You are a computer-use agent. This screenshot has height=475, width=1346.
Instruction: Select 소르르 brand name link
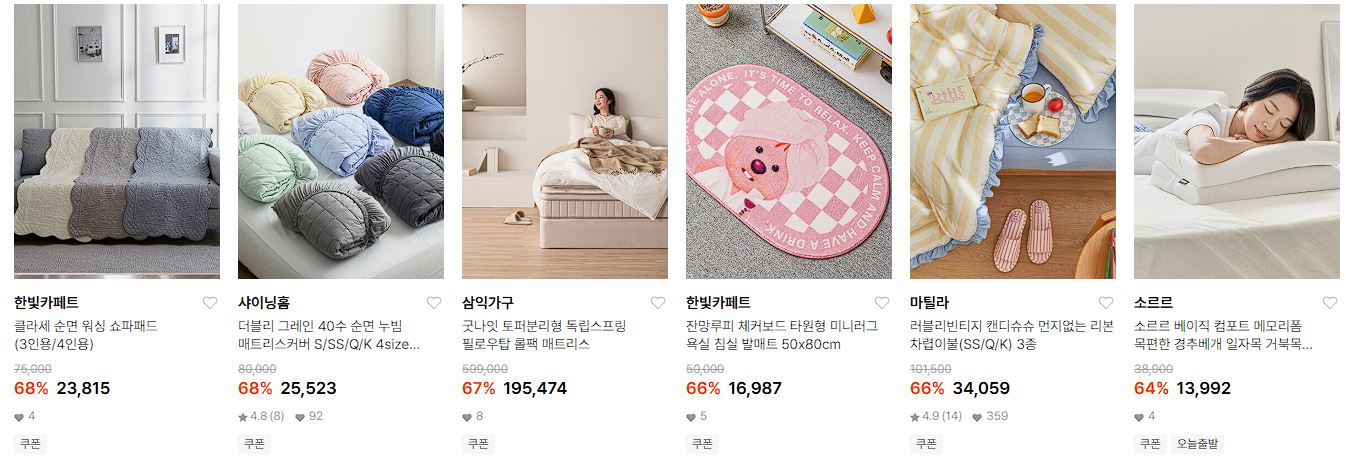click(x=1153, y=303)
